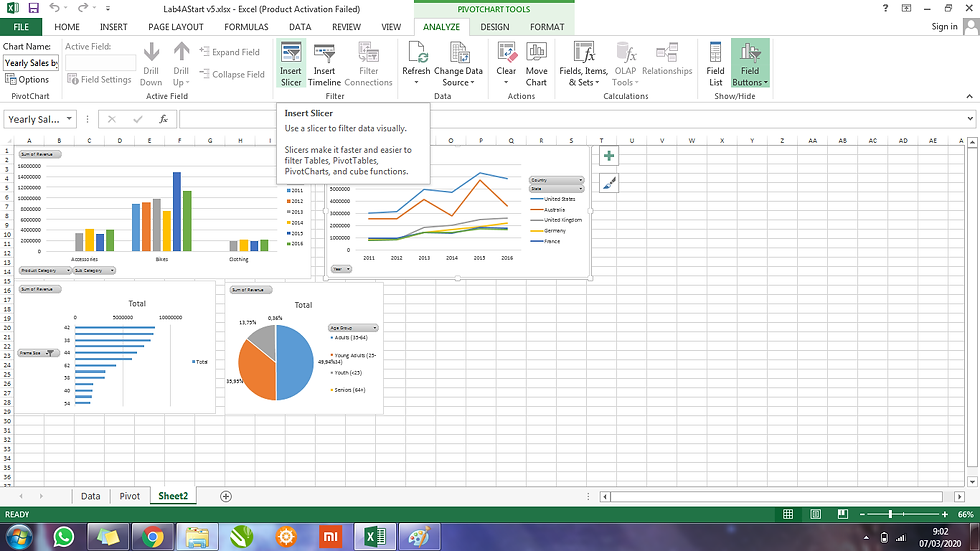Click the Save icon in the title bar
This screenshot has width=980, height=551.
(34, 8)
